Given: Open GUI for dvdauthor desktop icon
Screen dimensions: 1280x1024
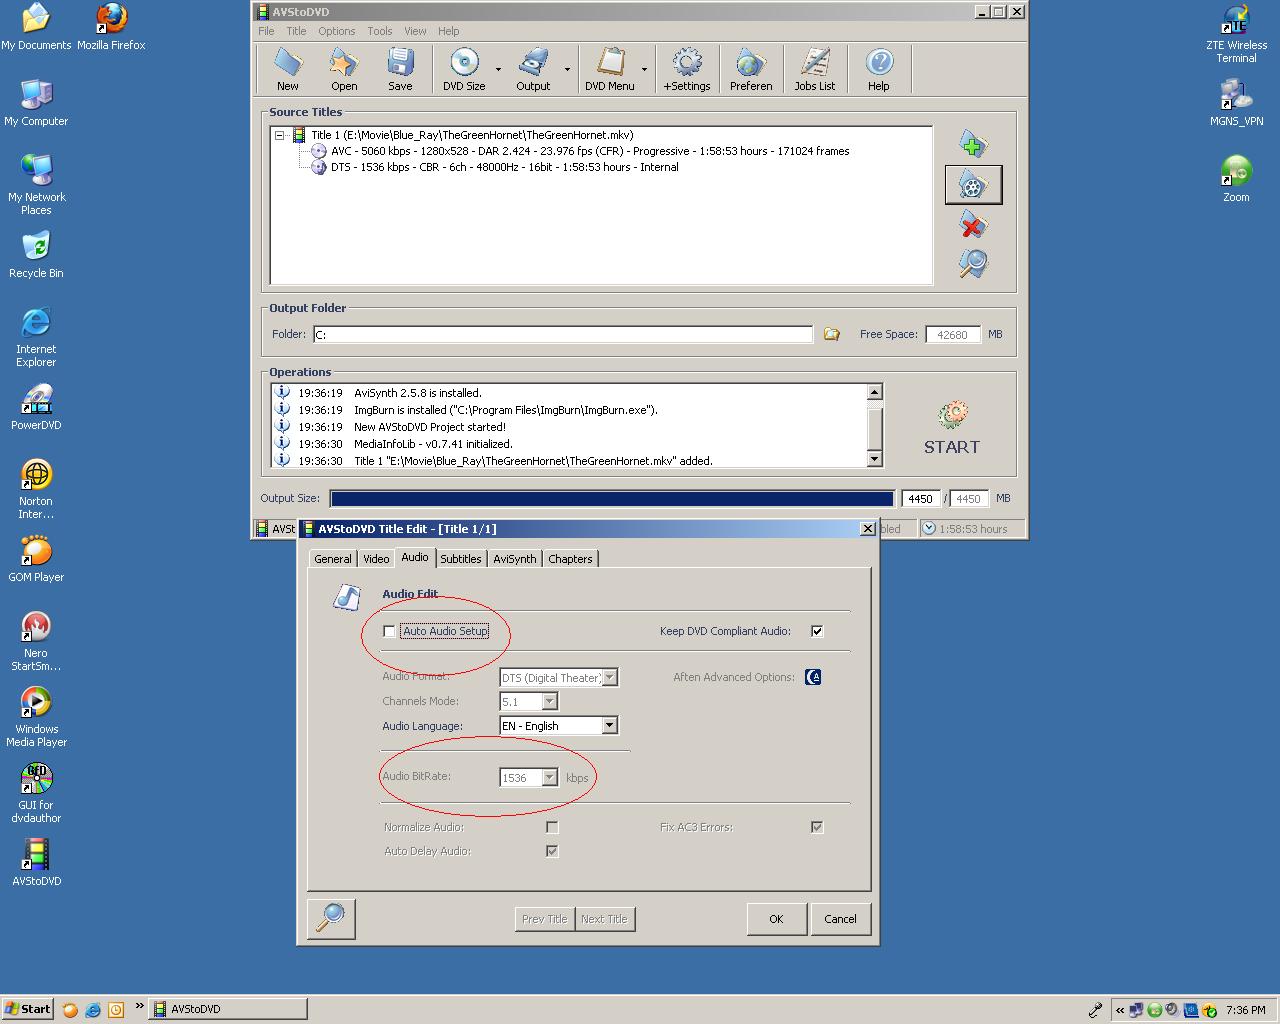Looking at the screenshot, I should pyautogui.click(x=36, y=793).
